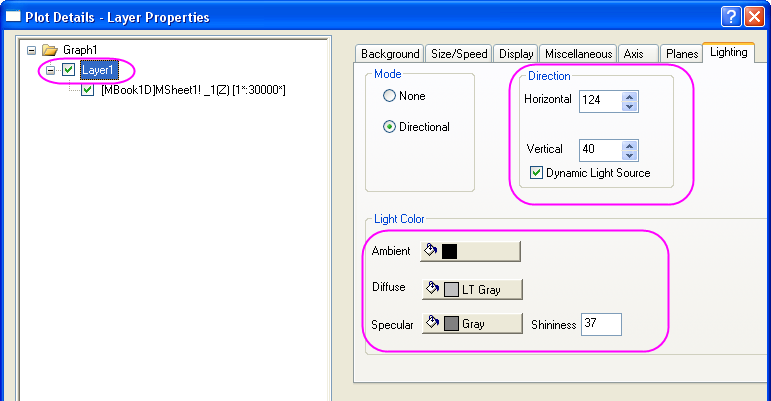Uncheck the Layer1 visibility checkbox
Image resolution: width=771 pixels, height=401 pixels.
point(69,70)
